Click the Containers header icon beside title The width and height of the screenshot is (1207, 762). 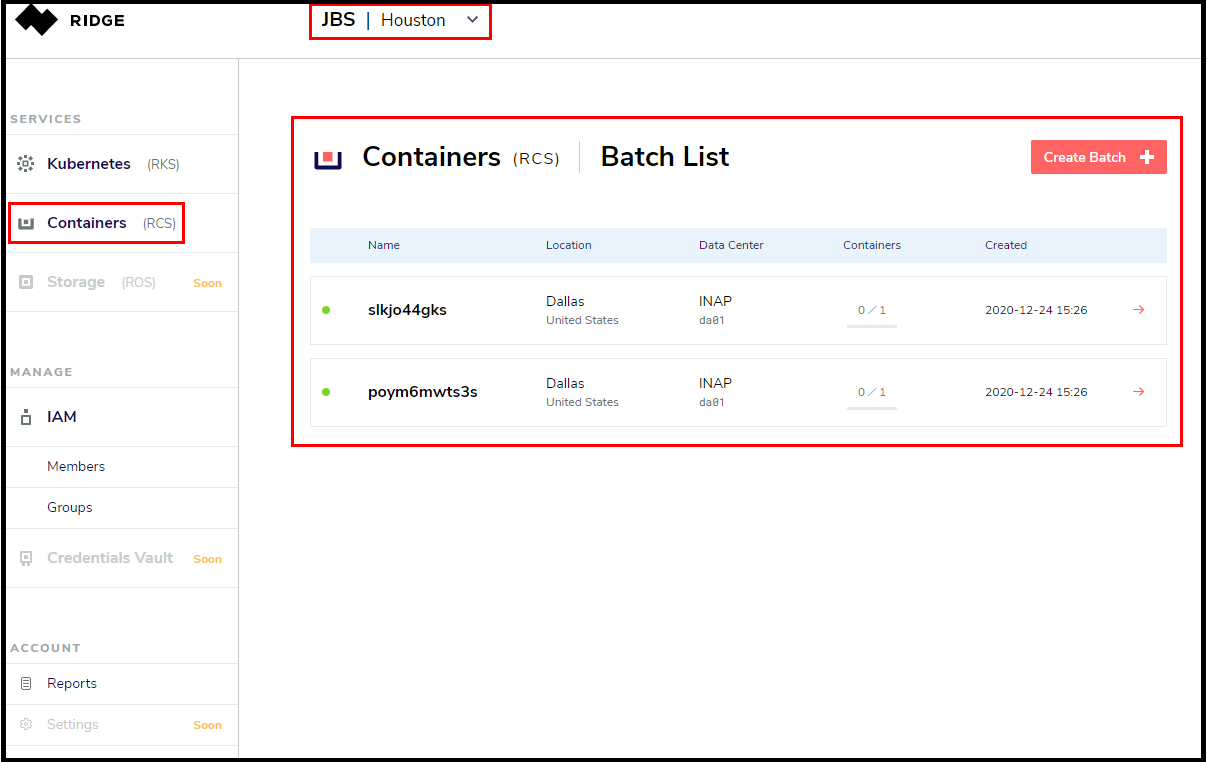click(x=328, y=159)
